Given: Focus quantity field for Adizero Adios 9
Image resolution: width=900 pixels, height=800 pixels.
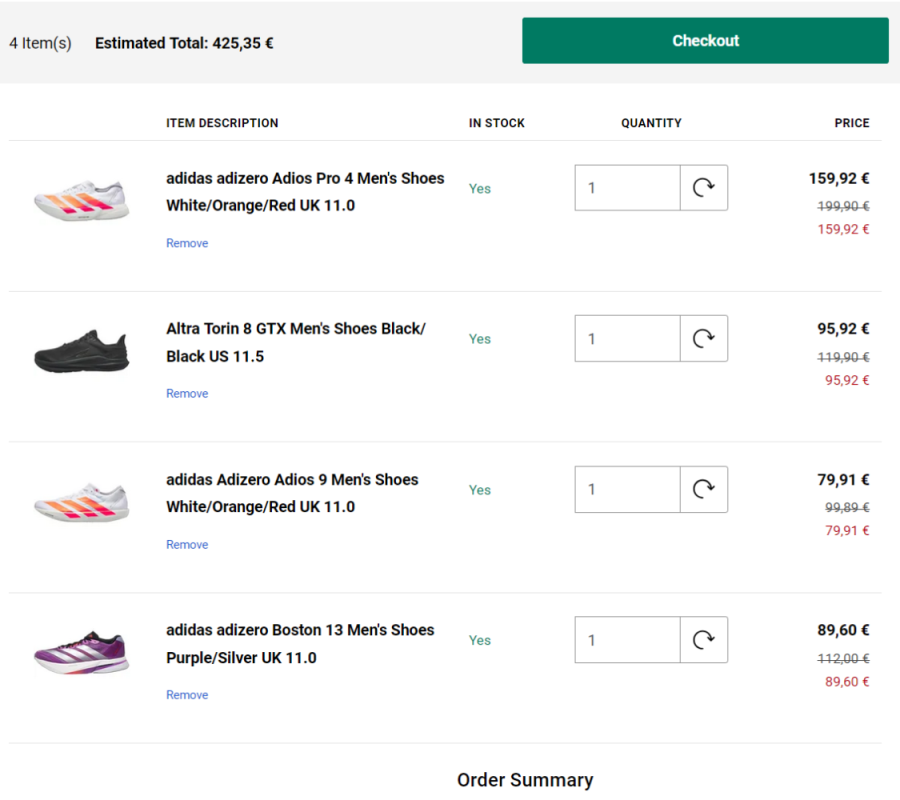Looking at the screenshot, I should pyautogui.click(x=627, y=490).
